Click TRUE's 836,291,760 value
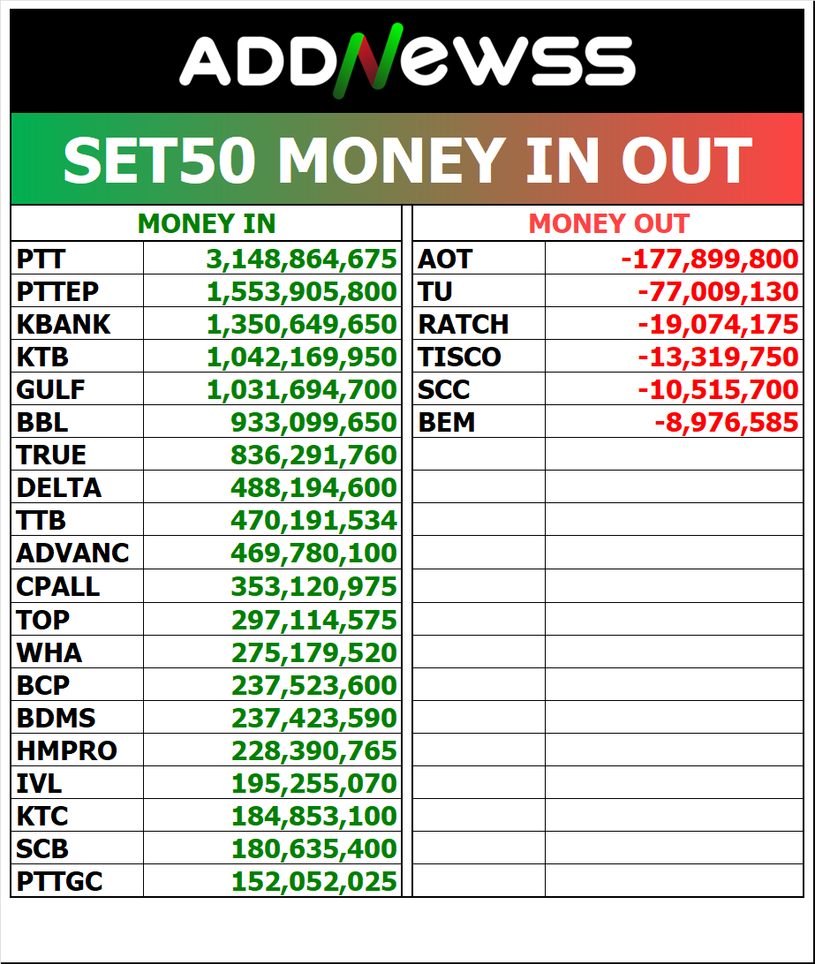815x964 pixels. click(x=314, y=456)
